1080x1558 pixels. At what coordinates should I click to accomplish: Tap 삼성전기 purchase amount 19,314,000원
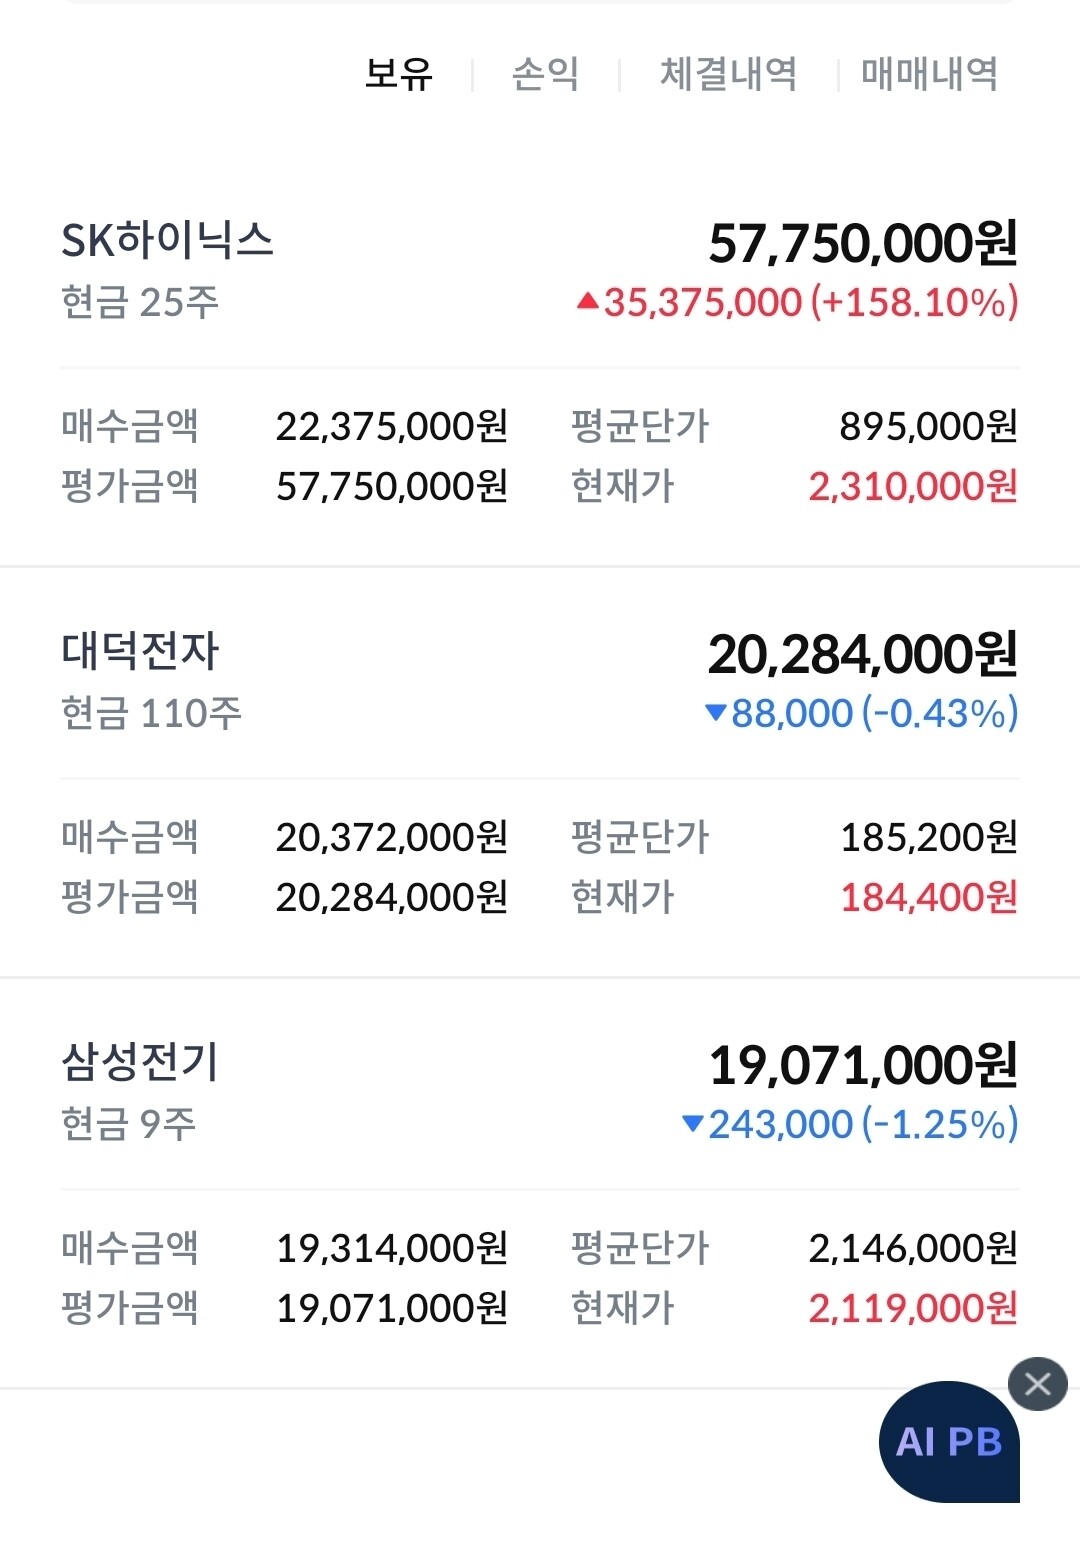[392, 1248]
